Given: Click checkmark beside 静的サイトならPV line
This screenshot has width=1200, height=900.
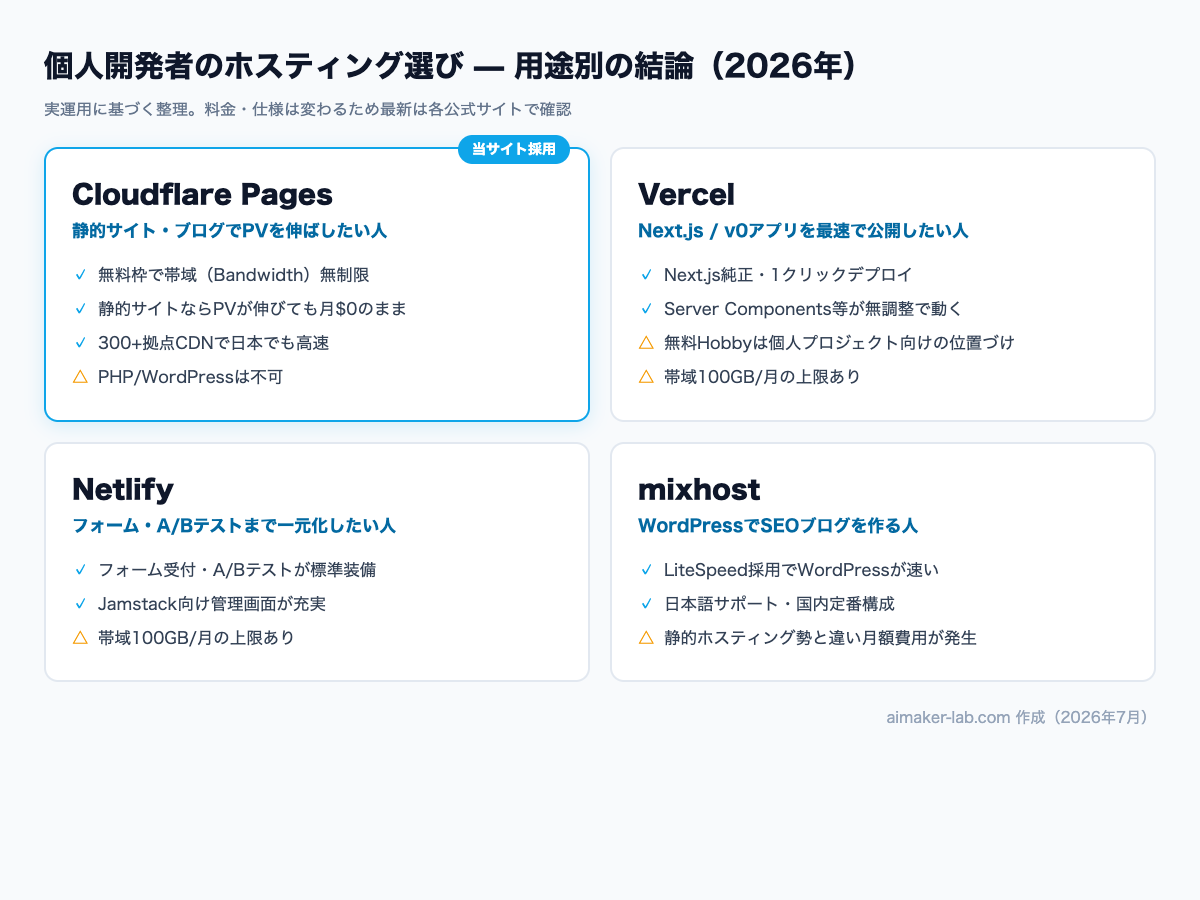Looking at the screenshot, I should coord(80,308).
